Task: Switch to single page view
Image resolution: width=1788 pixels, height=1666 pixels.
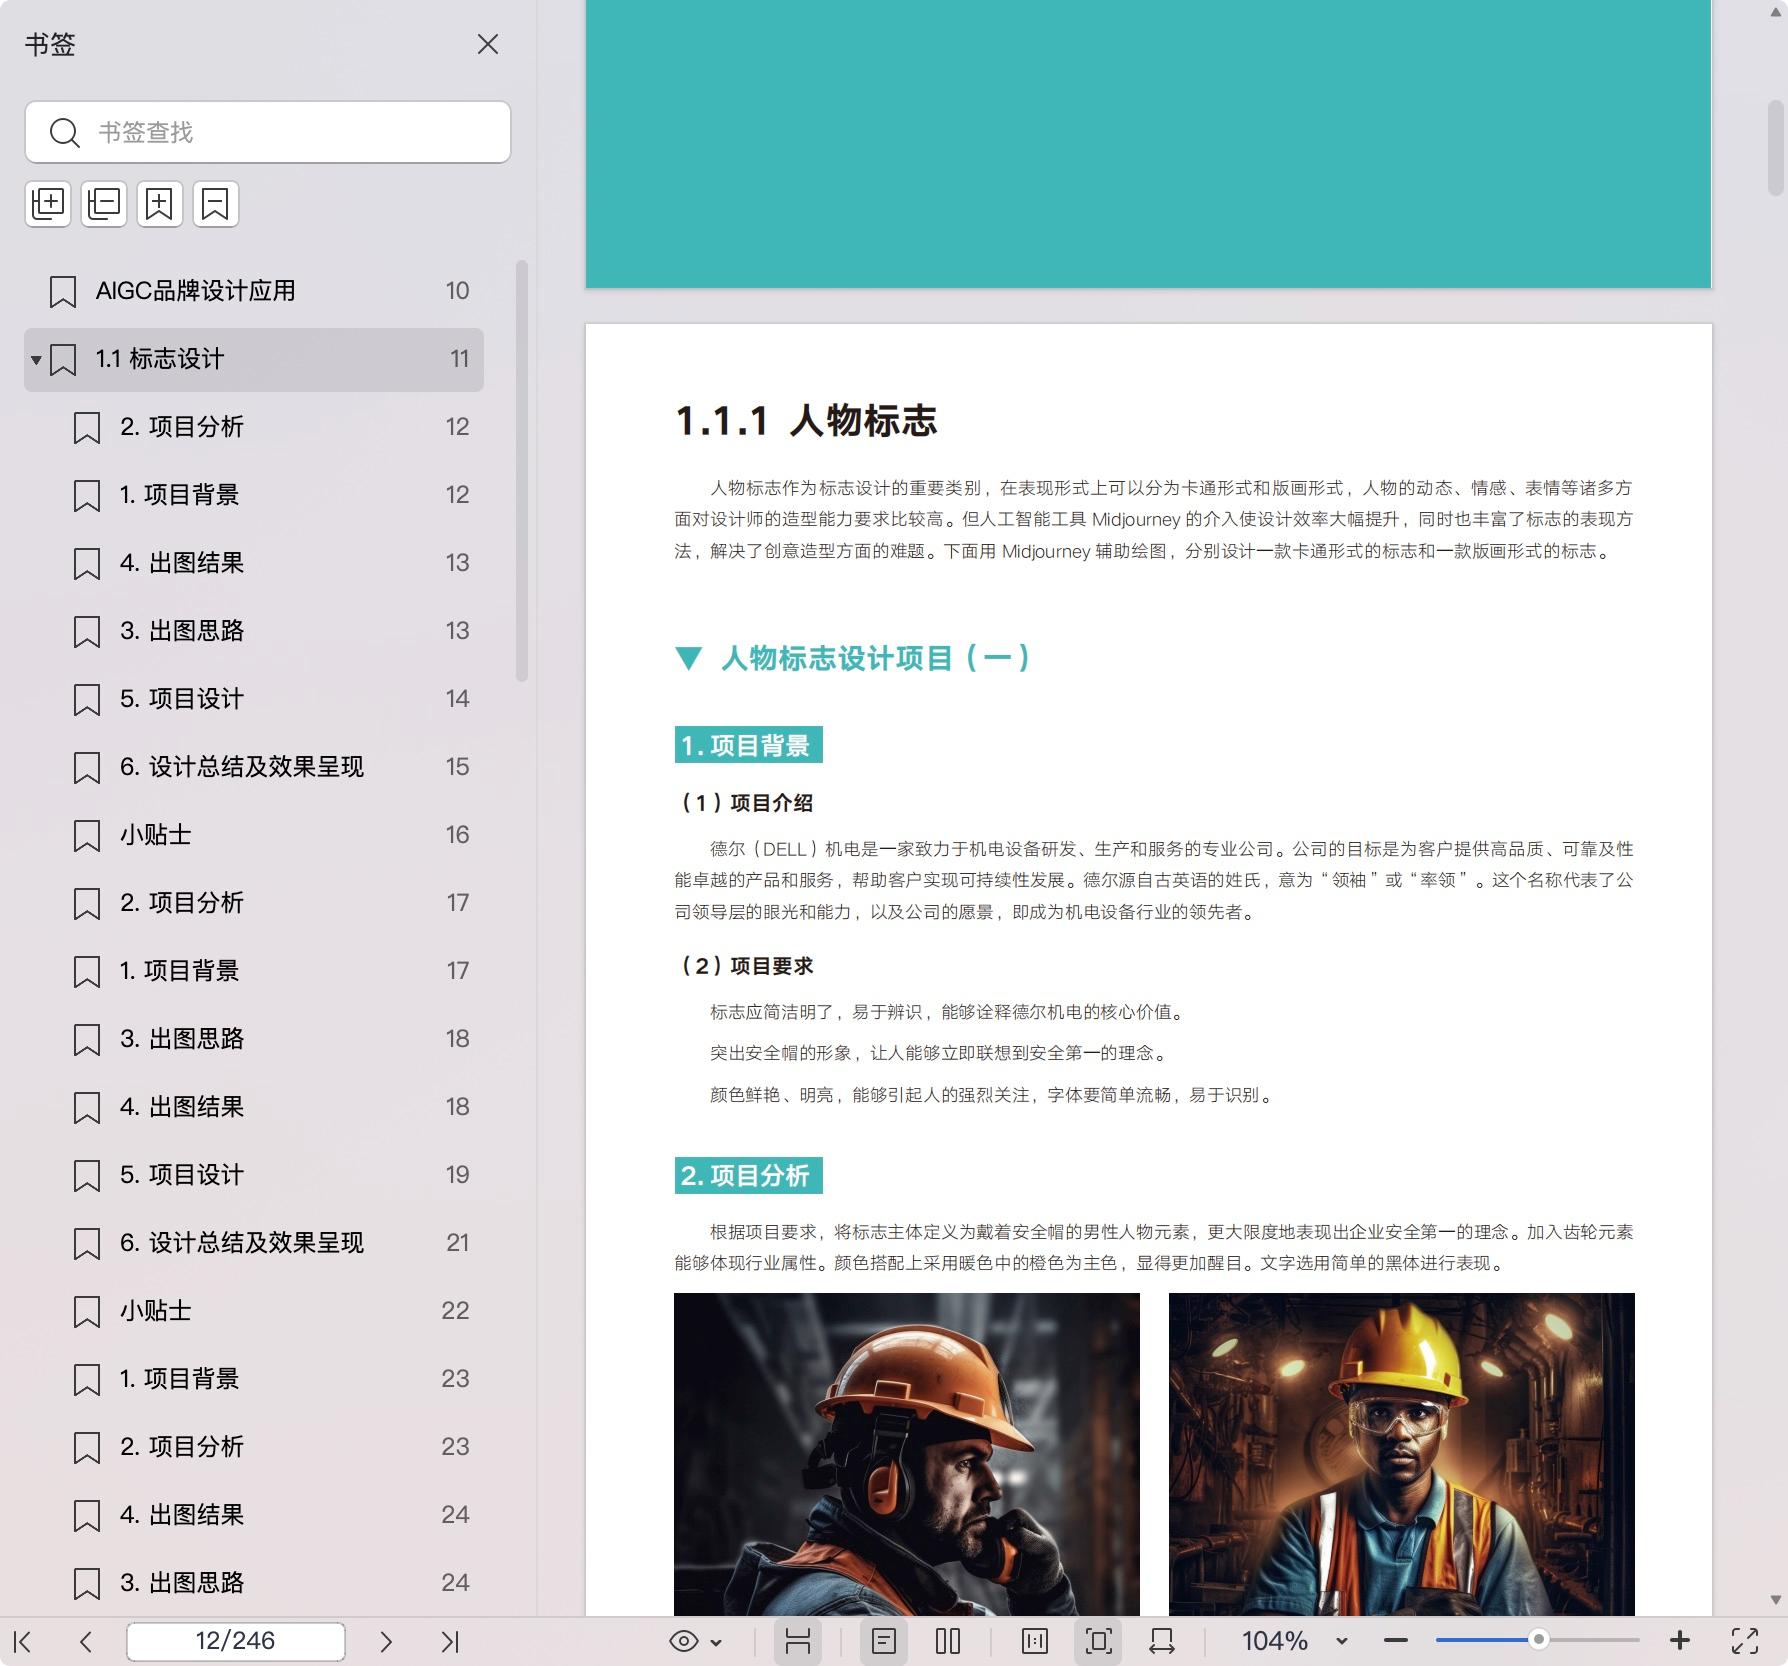Action: (x=884, y=1641)
